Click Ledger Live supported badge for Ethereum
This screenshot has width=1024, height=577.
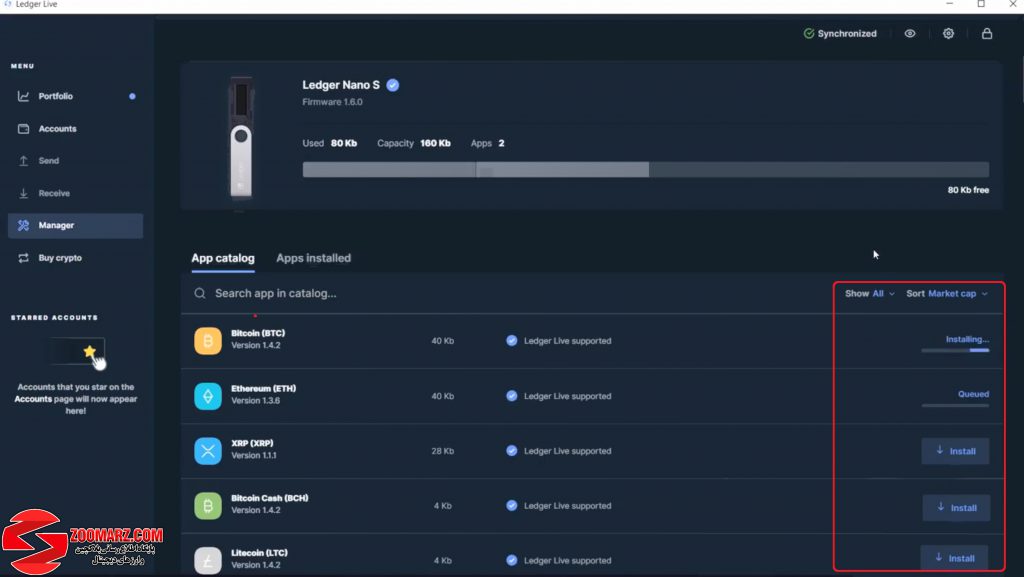coord(559,396)
